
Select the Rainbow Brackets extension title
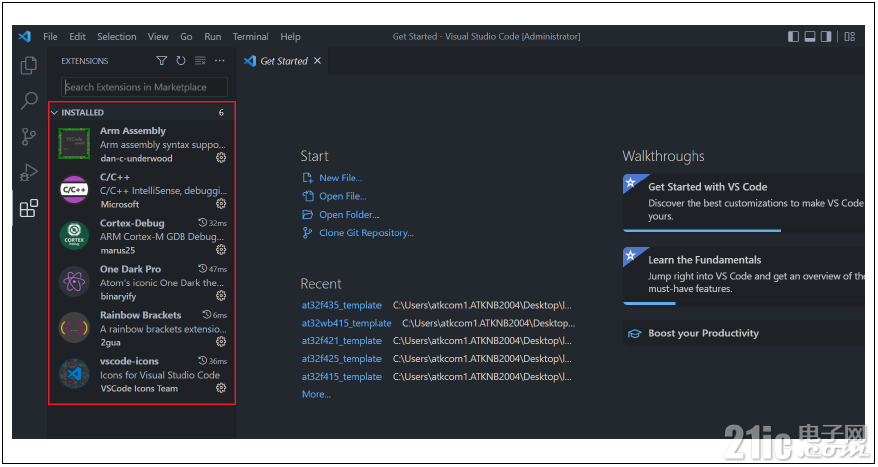(141, 315)
